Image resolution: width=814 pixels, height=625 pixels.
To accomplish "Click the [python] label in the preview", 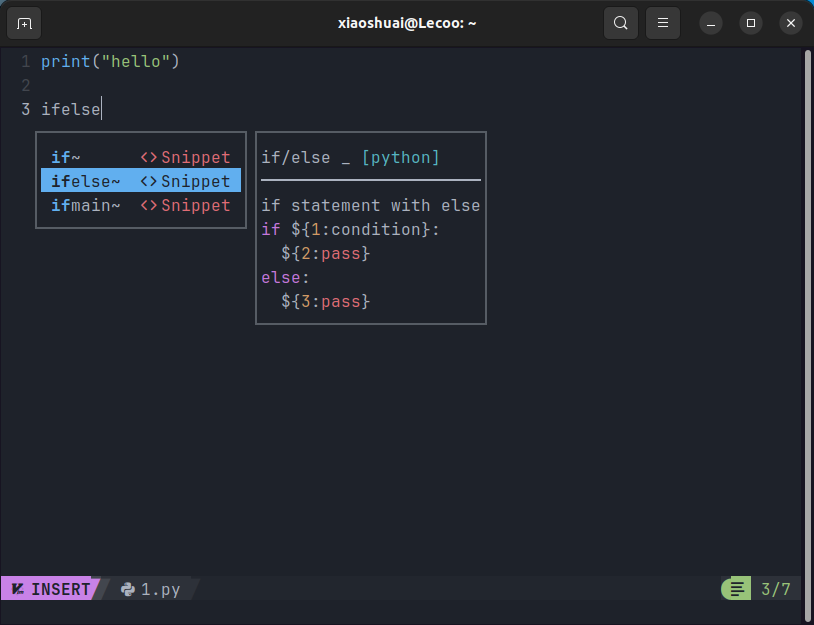I will [400, 157].
